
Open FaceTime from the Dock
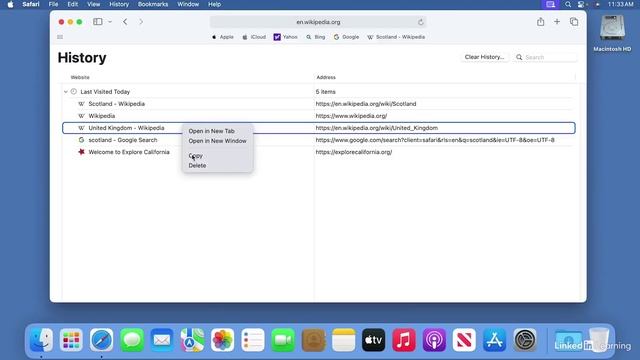click(x=283, y=340)
